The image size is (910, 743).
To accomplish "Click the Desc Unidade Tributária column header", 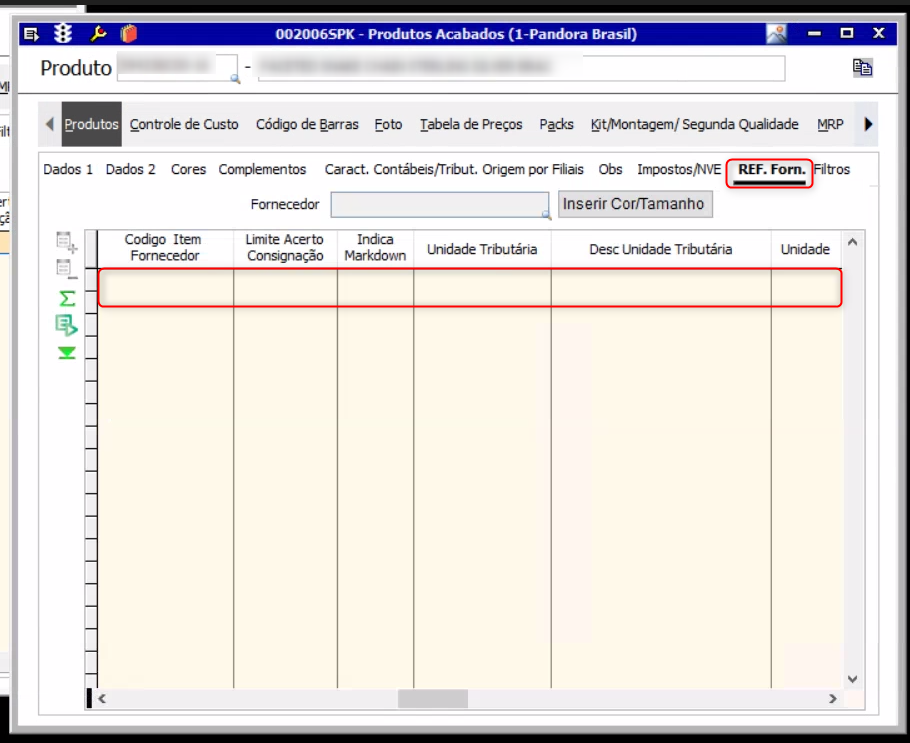I will 661,249.
